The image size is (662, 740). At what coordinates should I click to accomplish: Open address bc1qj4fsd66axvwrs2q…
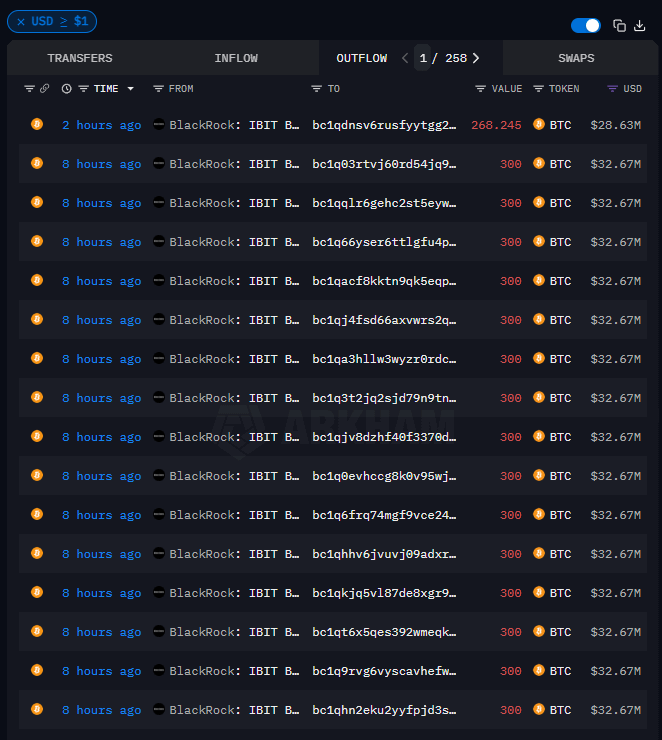coord(384,320)
